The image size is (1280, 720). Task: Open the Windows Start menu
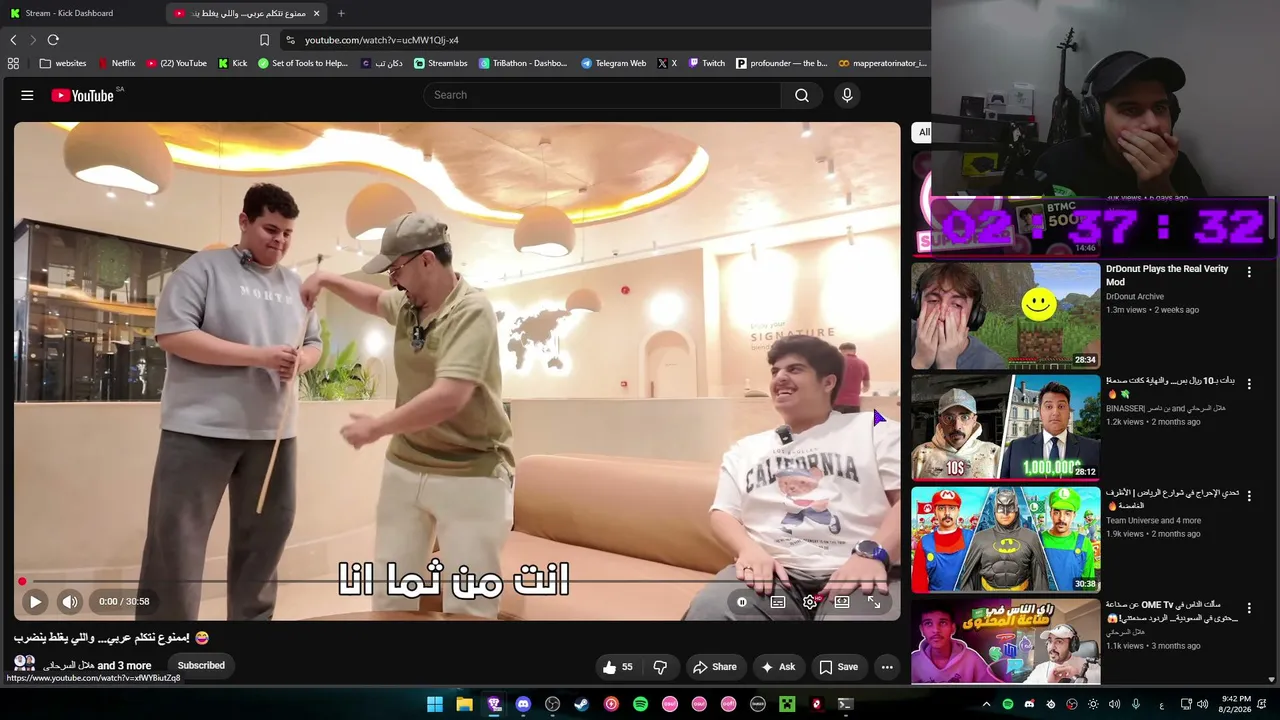pos(435,704)
